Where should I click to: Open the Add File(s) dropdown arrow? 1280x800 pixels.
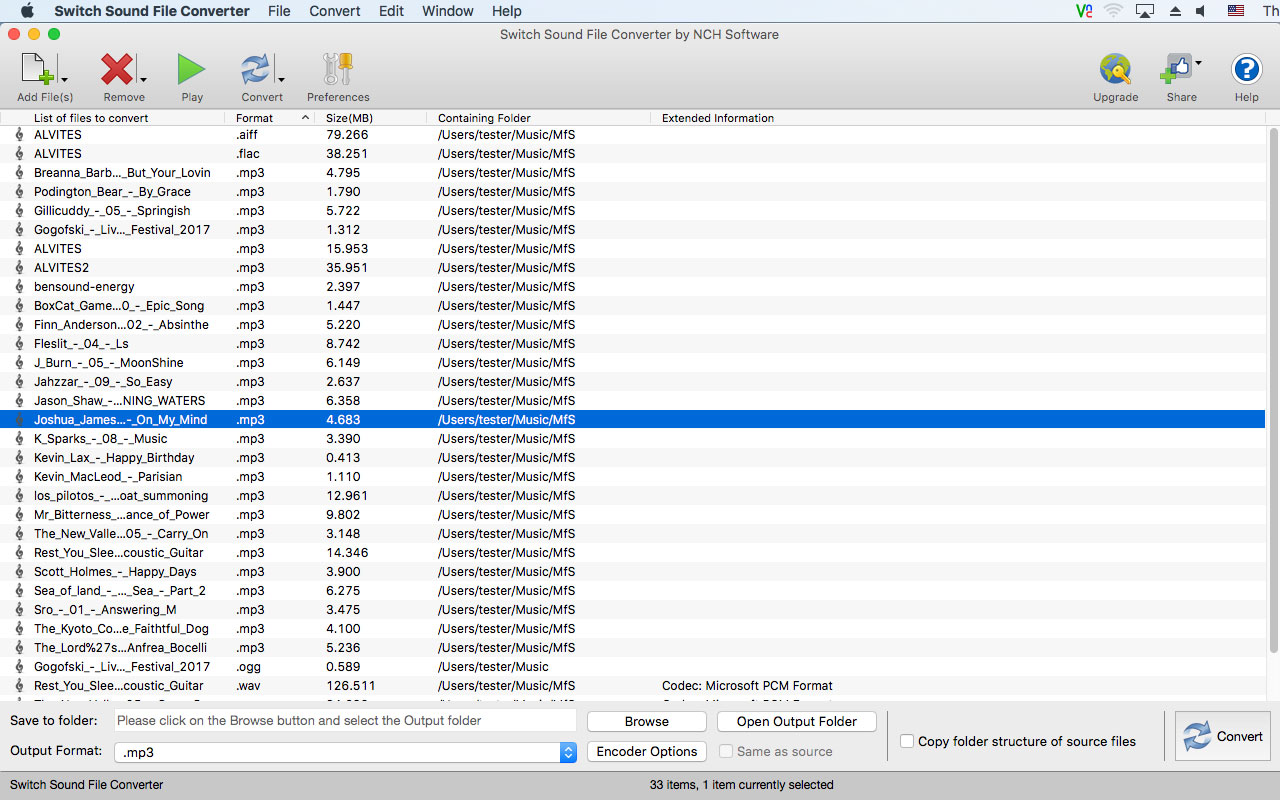65,79
